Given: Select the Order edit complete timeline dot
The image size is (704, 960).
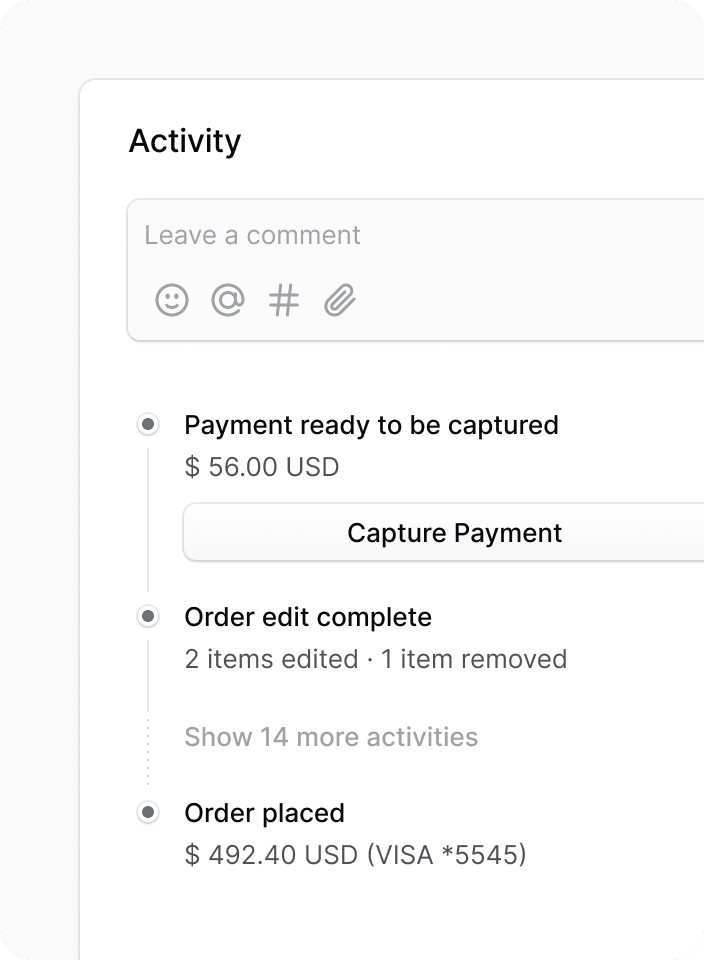Looking at the screenshot, I should (x=148, y=616).
